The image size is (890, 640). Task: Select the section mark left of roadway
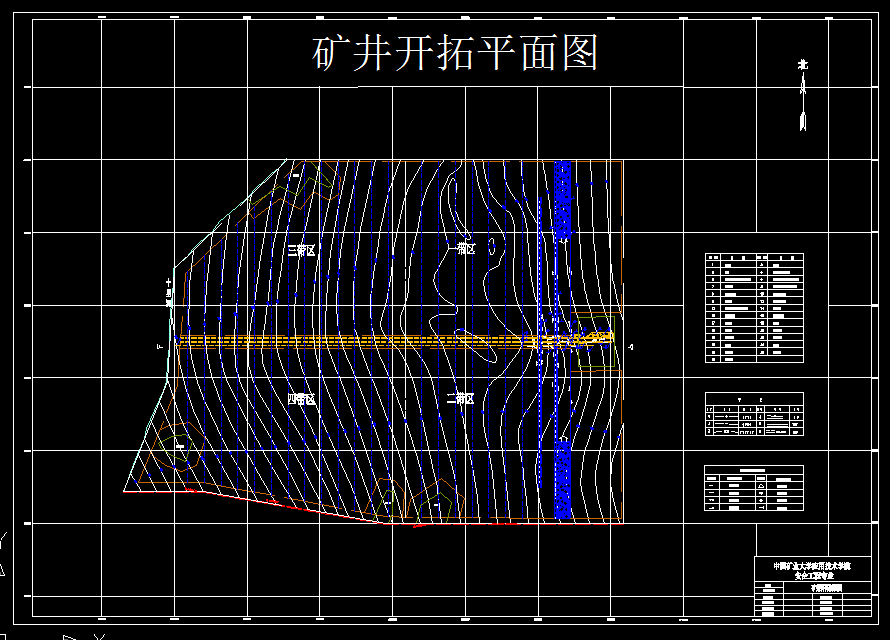click(x=160, y=346)
